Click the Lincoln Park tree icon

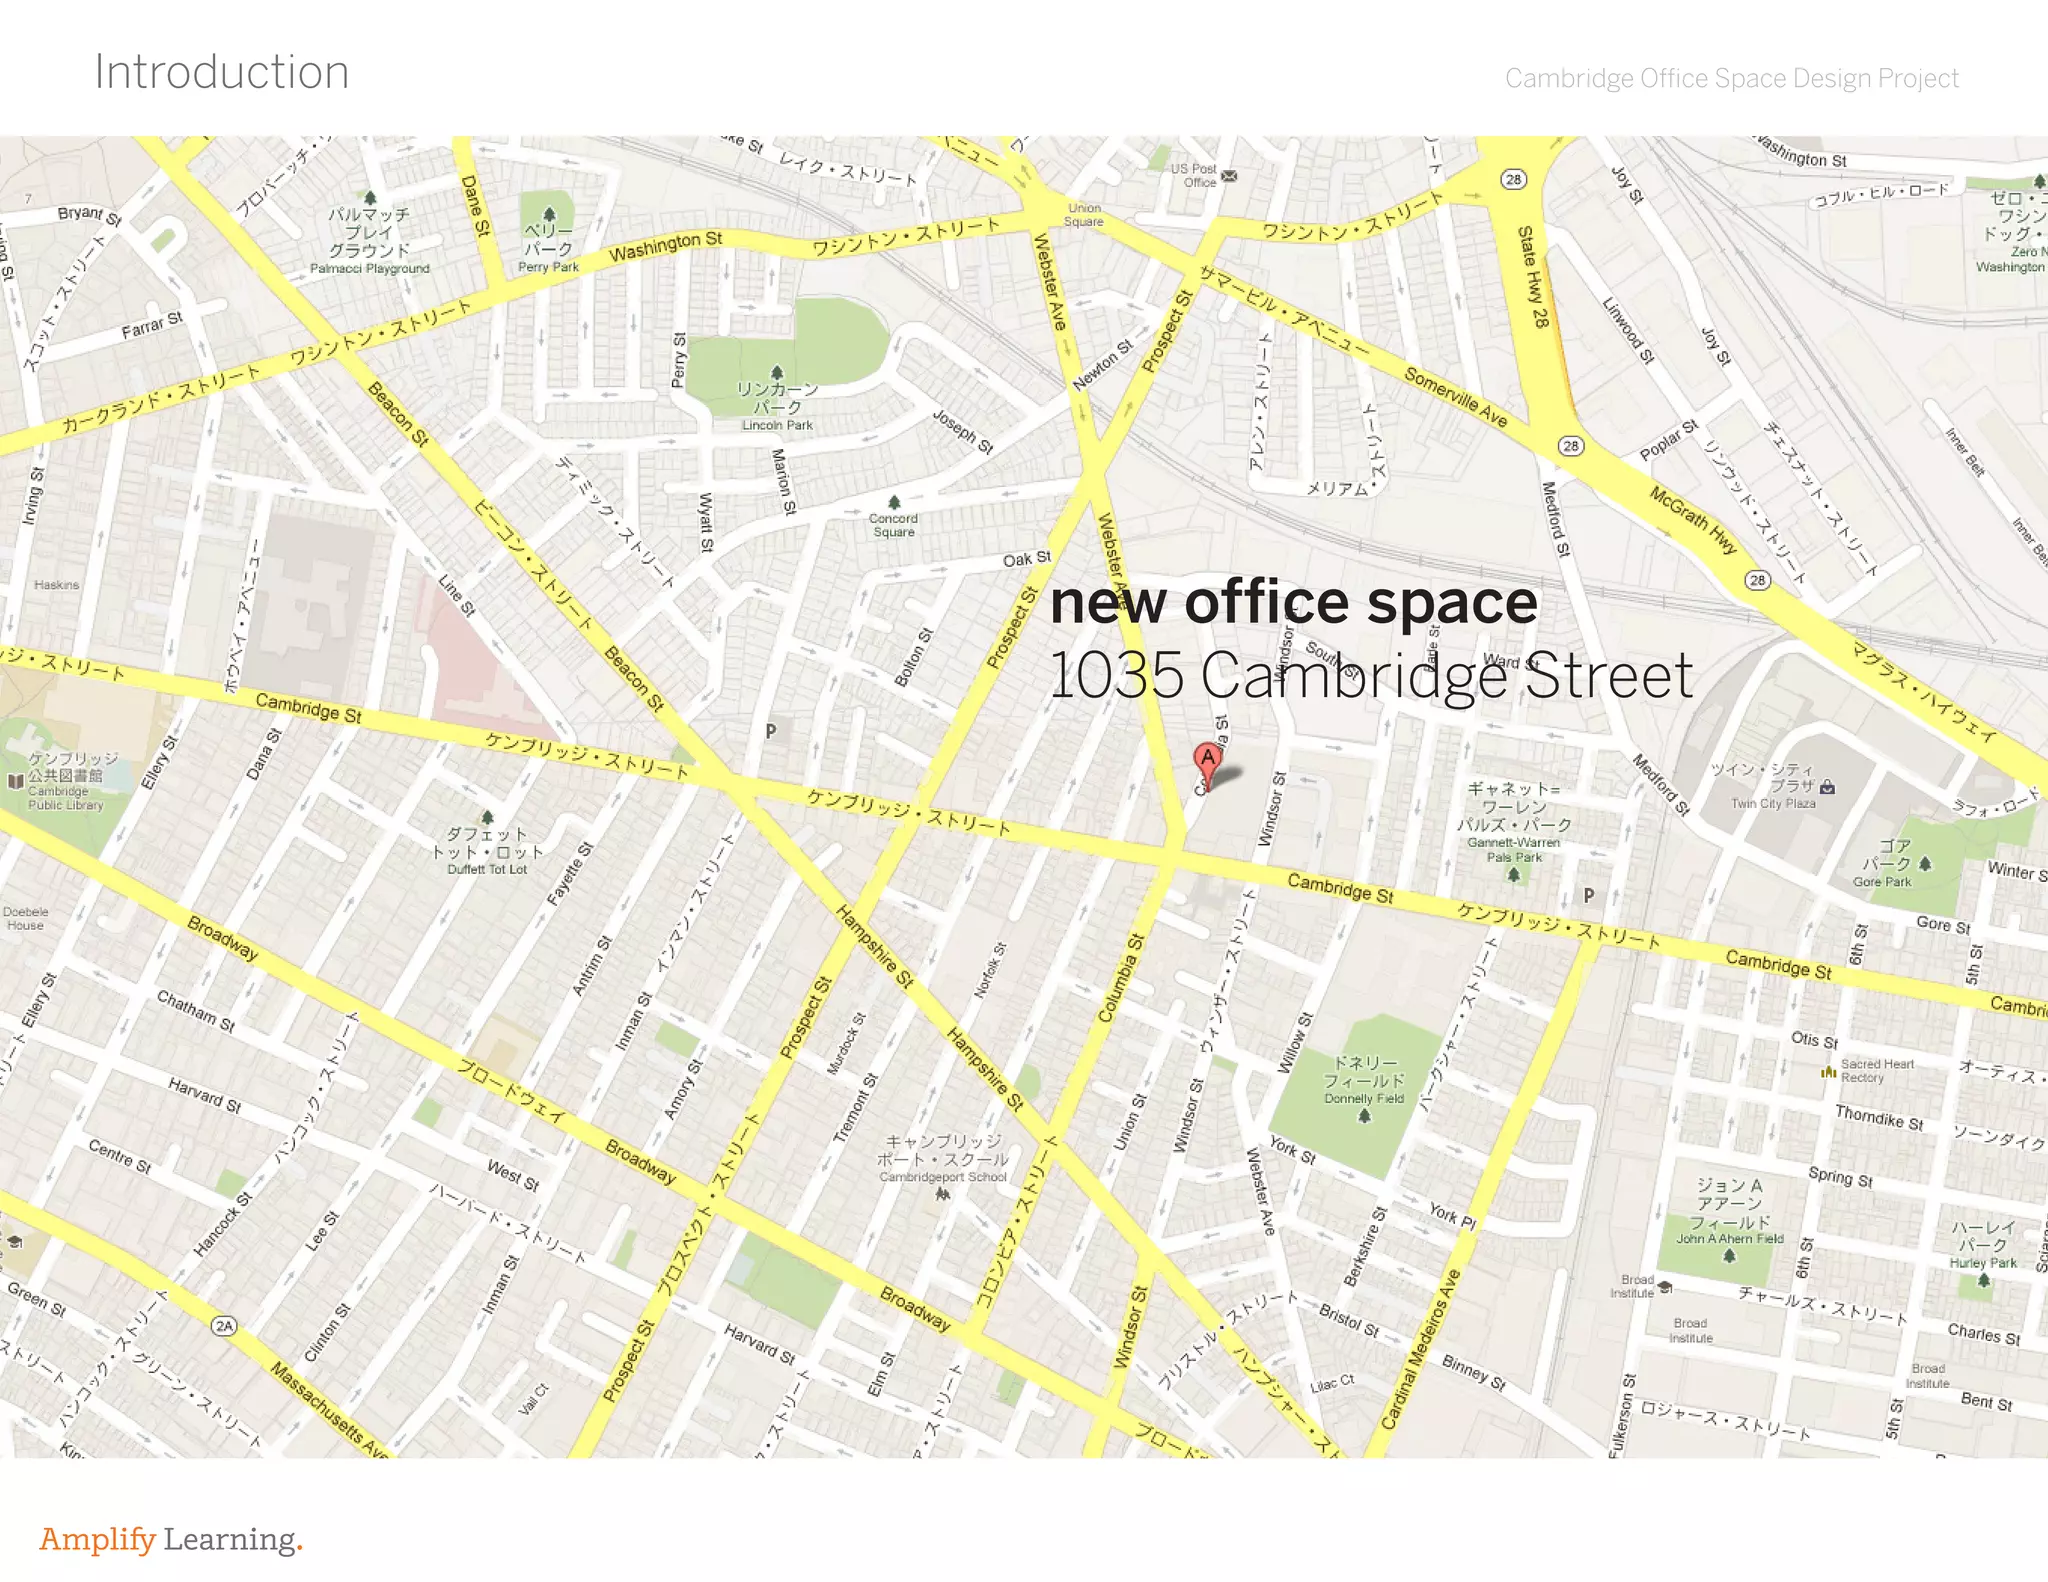(x=777, y=373)
